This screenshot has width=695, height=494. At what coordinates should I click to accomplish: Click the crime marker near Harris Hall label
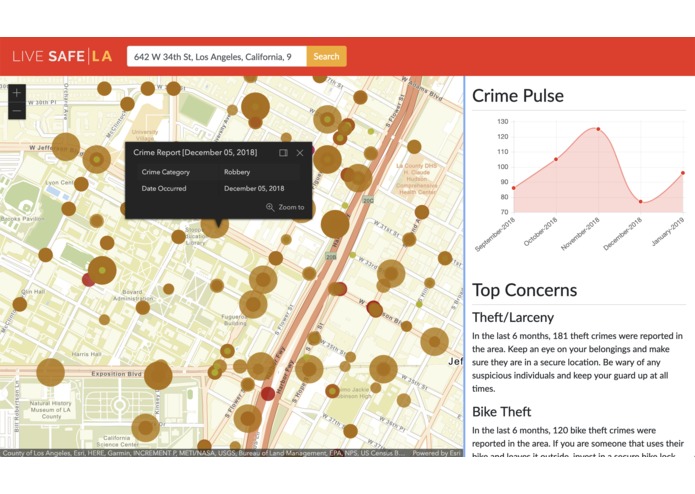point(104,319)
